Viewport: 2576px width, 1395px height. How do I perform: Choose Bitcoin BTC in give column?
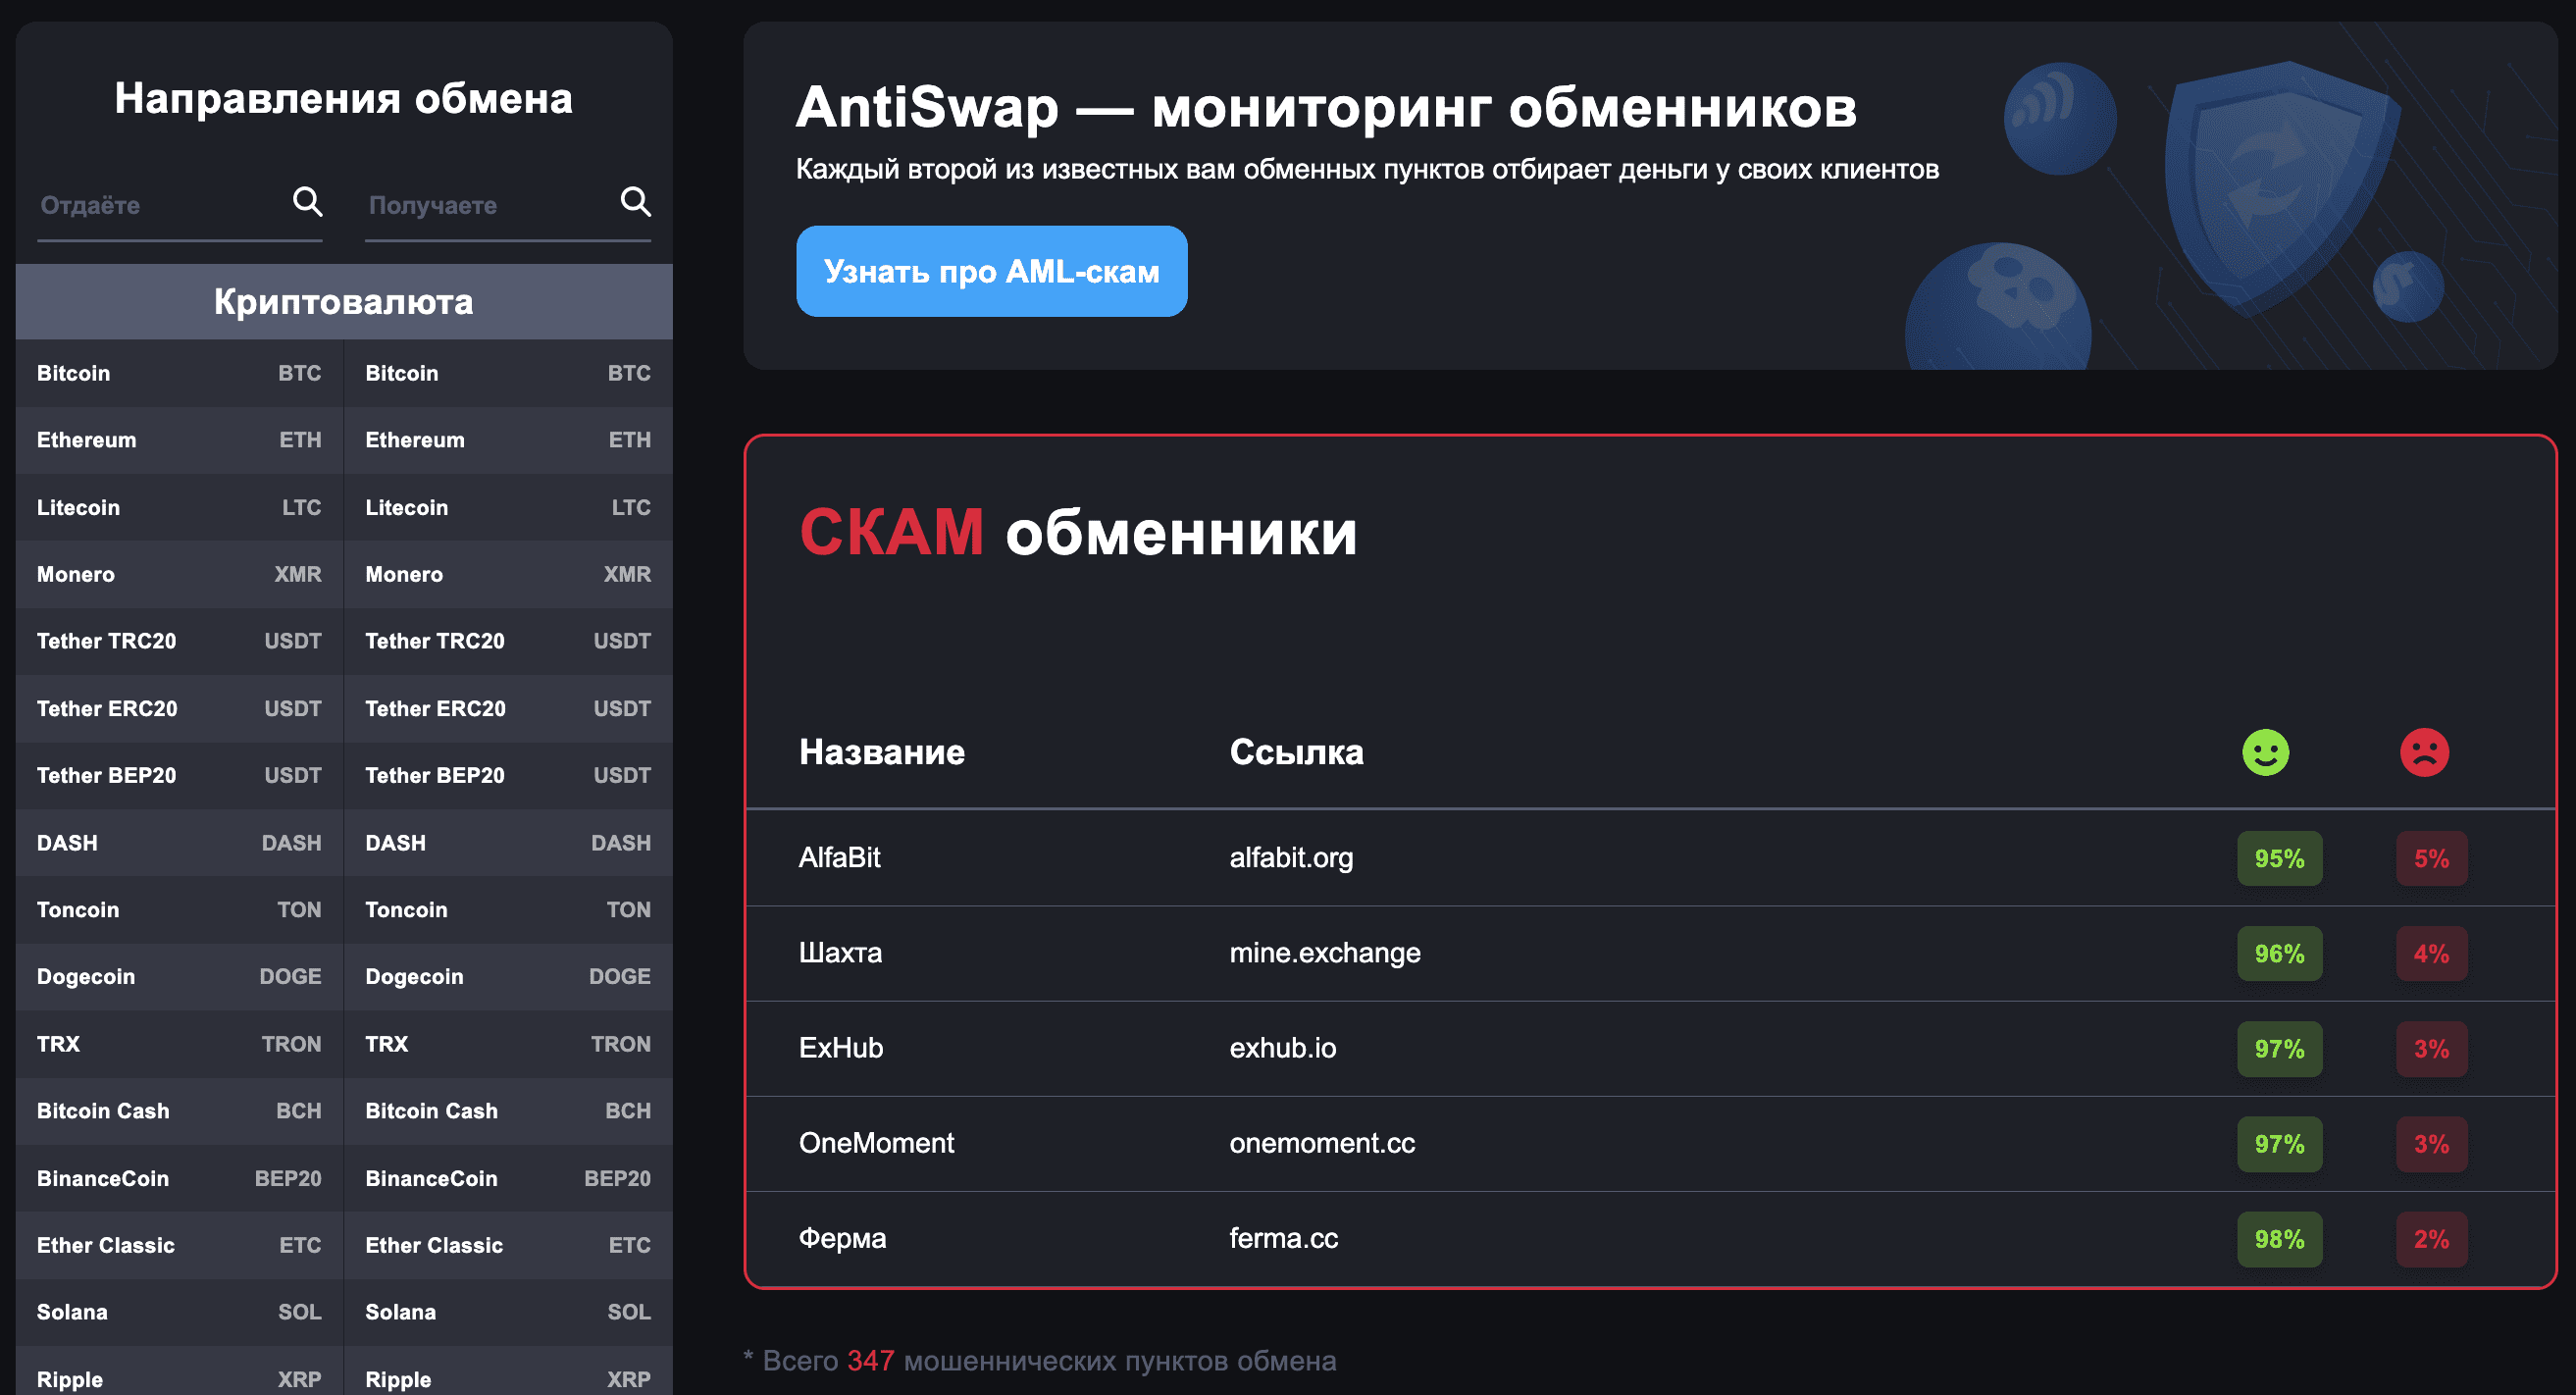[178, 373]
